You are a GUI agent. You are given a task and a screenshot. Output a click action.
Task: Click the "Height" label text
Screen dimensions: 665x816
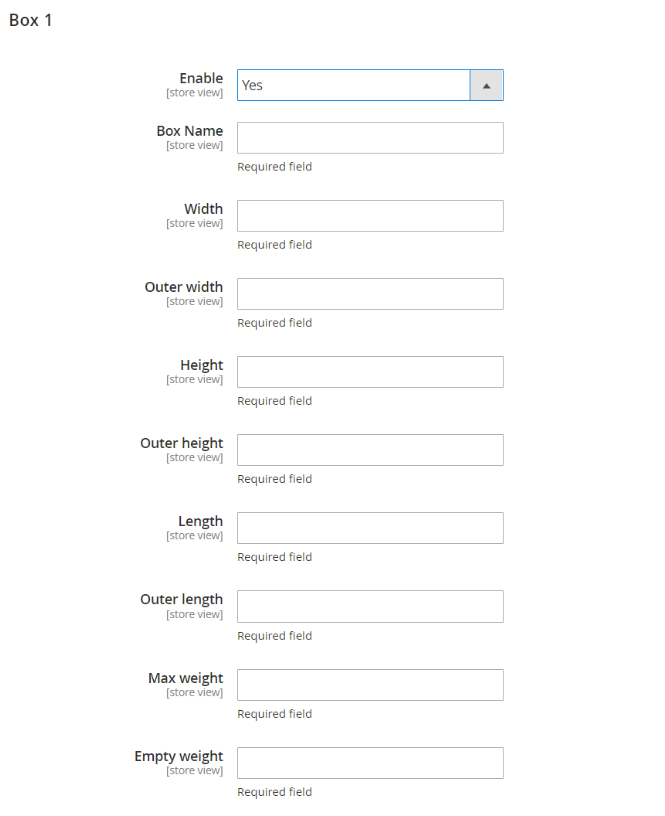(202, 365)
